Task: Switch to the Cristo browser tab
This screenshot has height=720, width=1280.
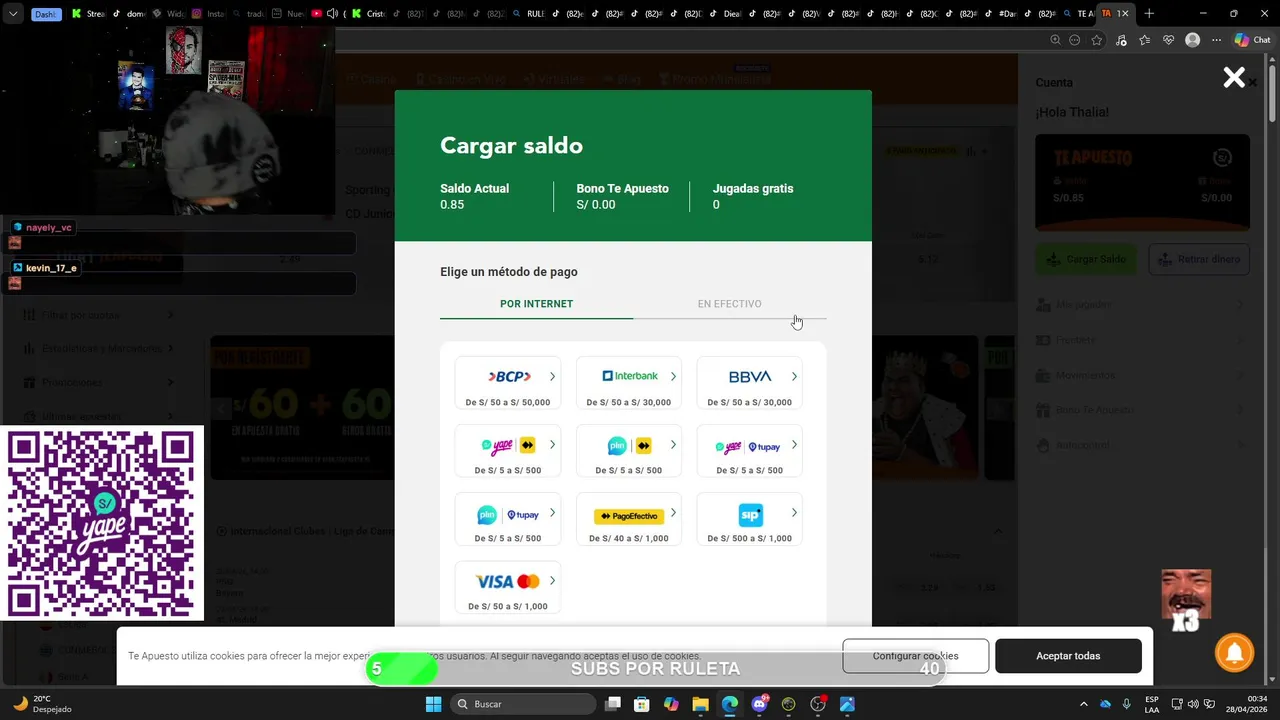Action: click(367, 14)
